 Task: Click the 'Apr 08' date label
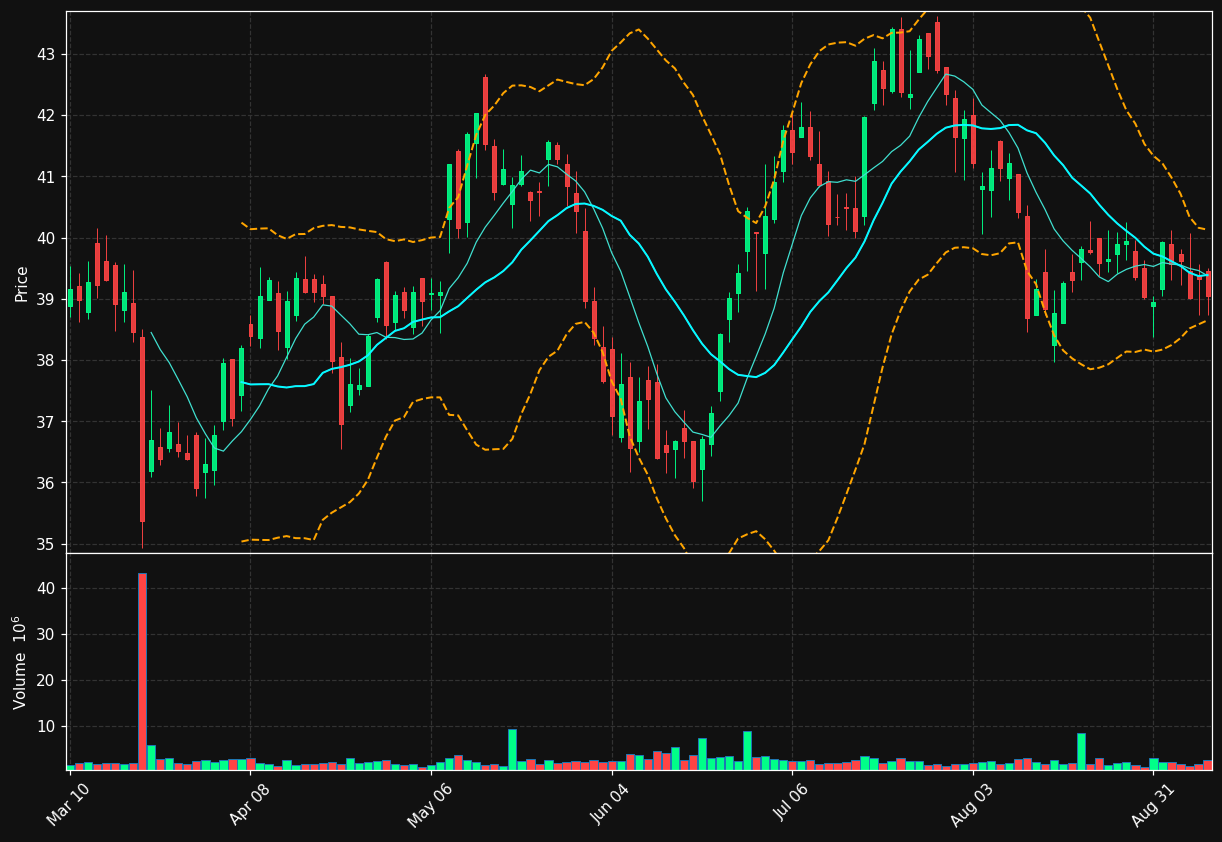250,805
